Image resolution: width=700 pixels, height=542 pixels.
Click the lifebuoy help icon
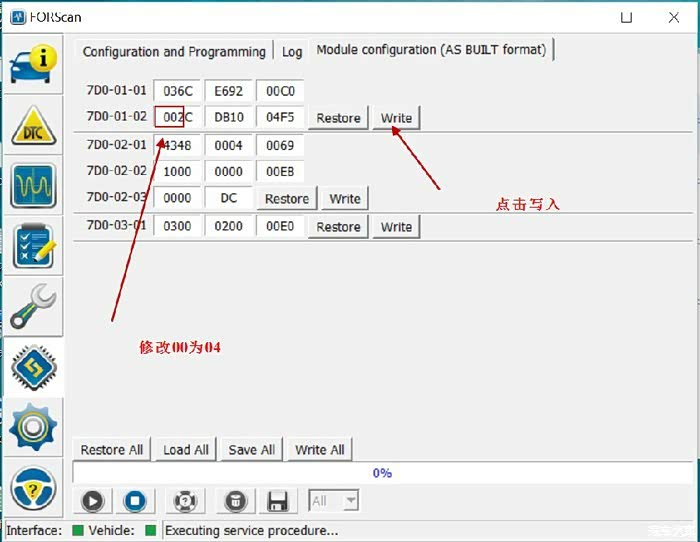pos(184,500)
